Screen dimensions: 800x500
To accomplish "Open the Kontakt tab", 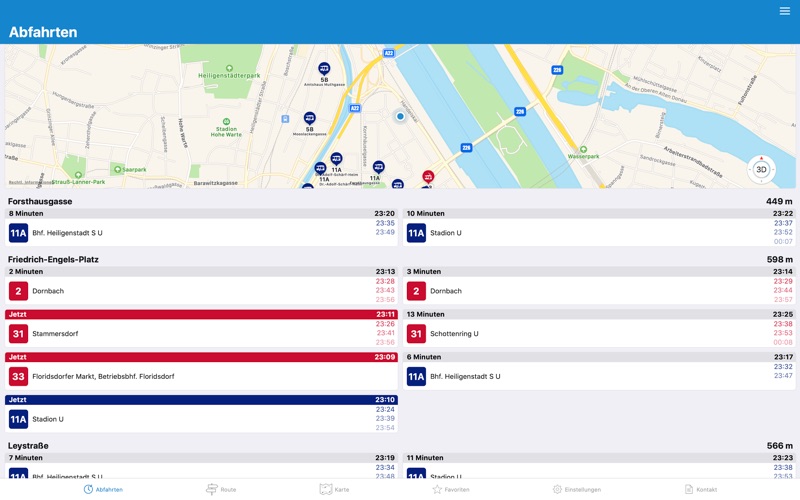I will (x=701, y=489).
